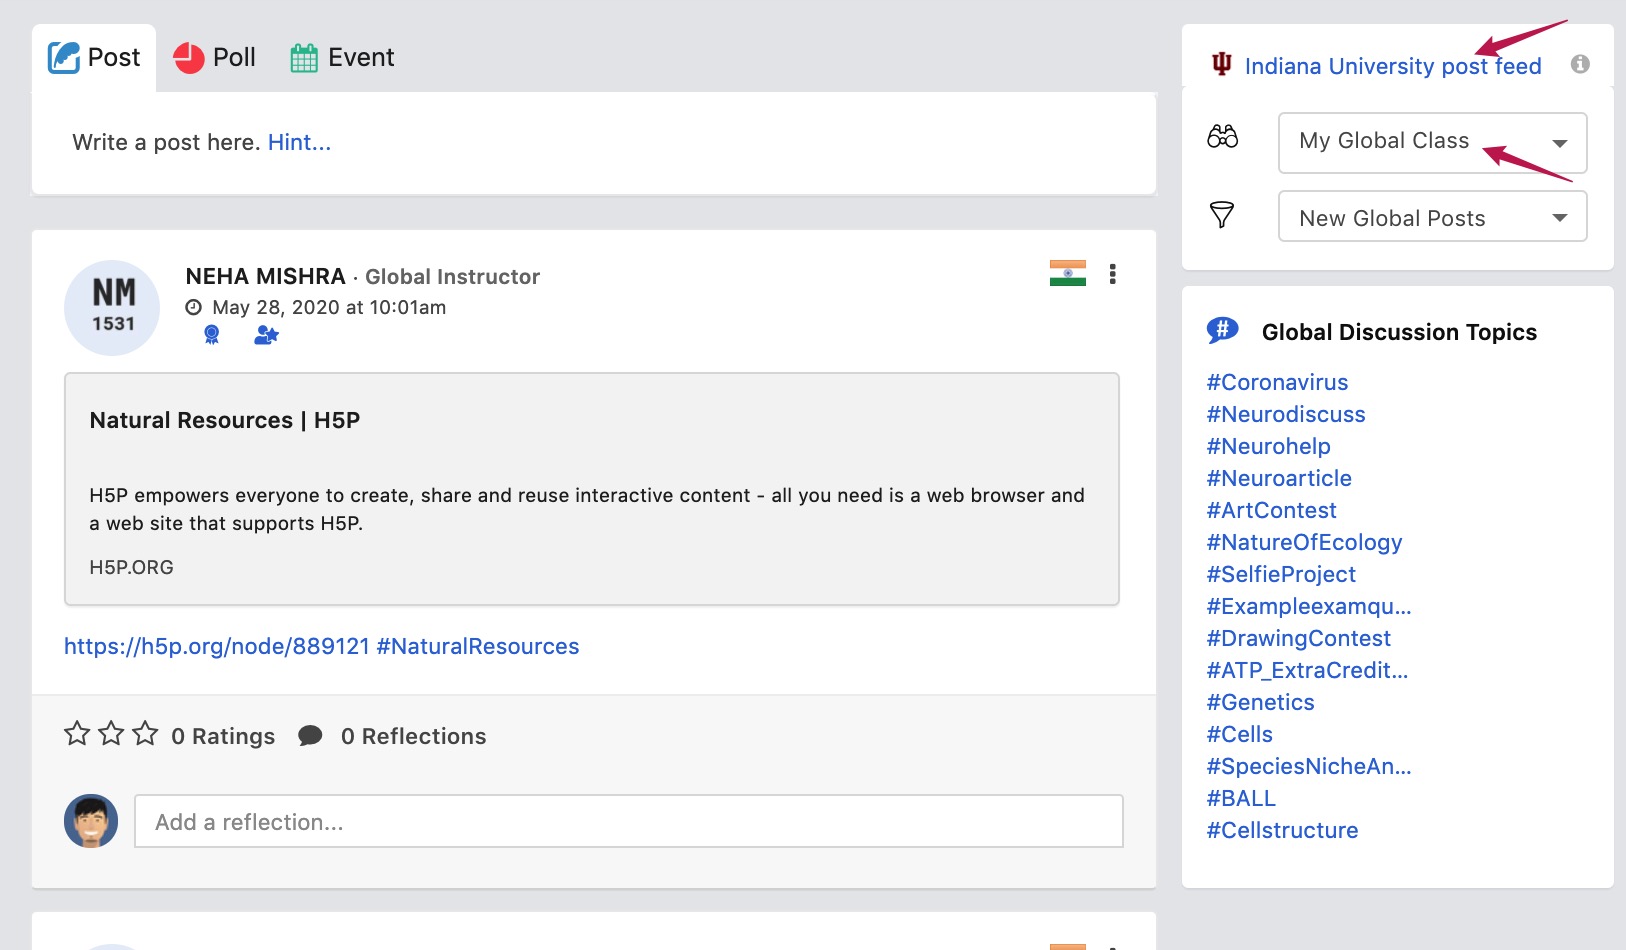
Task: Open the #ArtContest topic
Action: (x=1271, y=510)
